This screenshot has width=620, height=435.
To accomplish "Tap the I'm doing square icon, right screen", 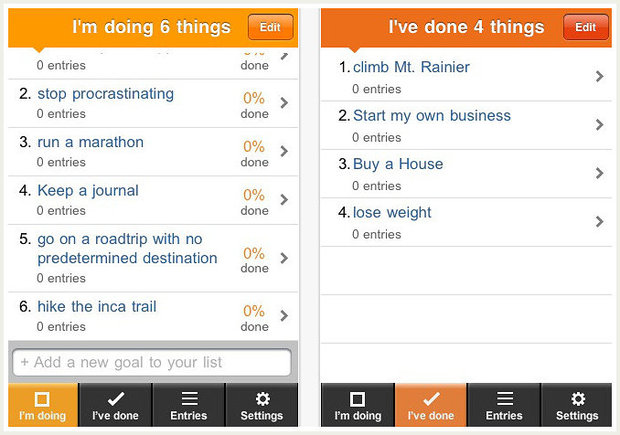I will point(357,399).
